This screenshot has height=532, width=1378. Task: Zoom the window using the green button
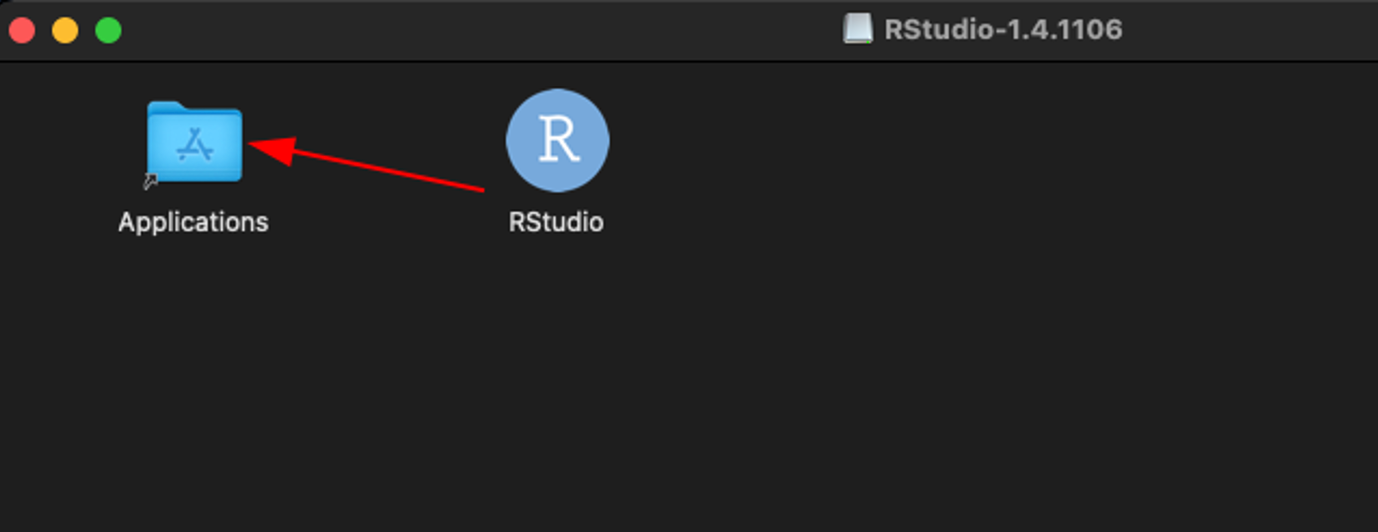click(108, 31)
